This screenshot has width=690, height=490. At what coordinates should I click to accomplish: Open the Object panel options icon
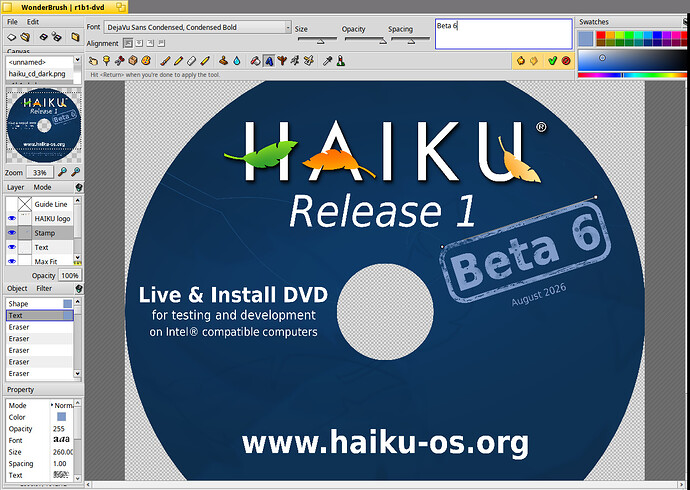[x=79, y=289]
